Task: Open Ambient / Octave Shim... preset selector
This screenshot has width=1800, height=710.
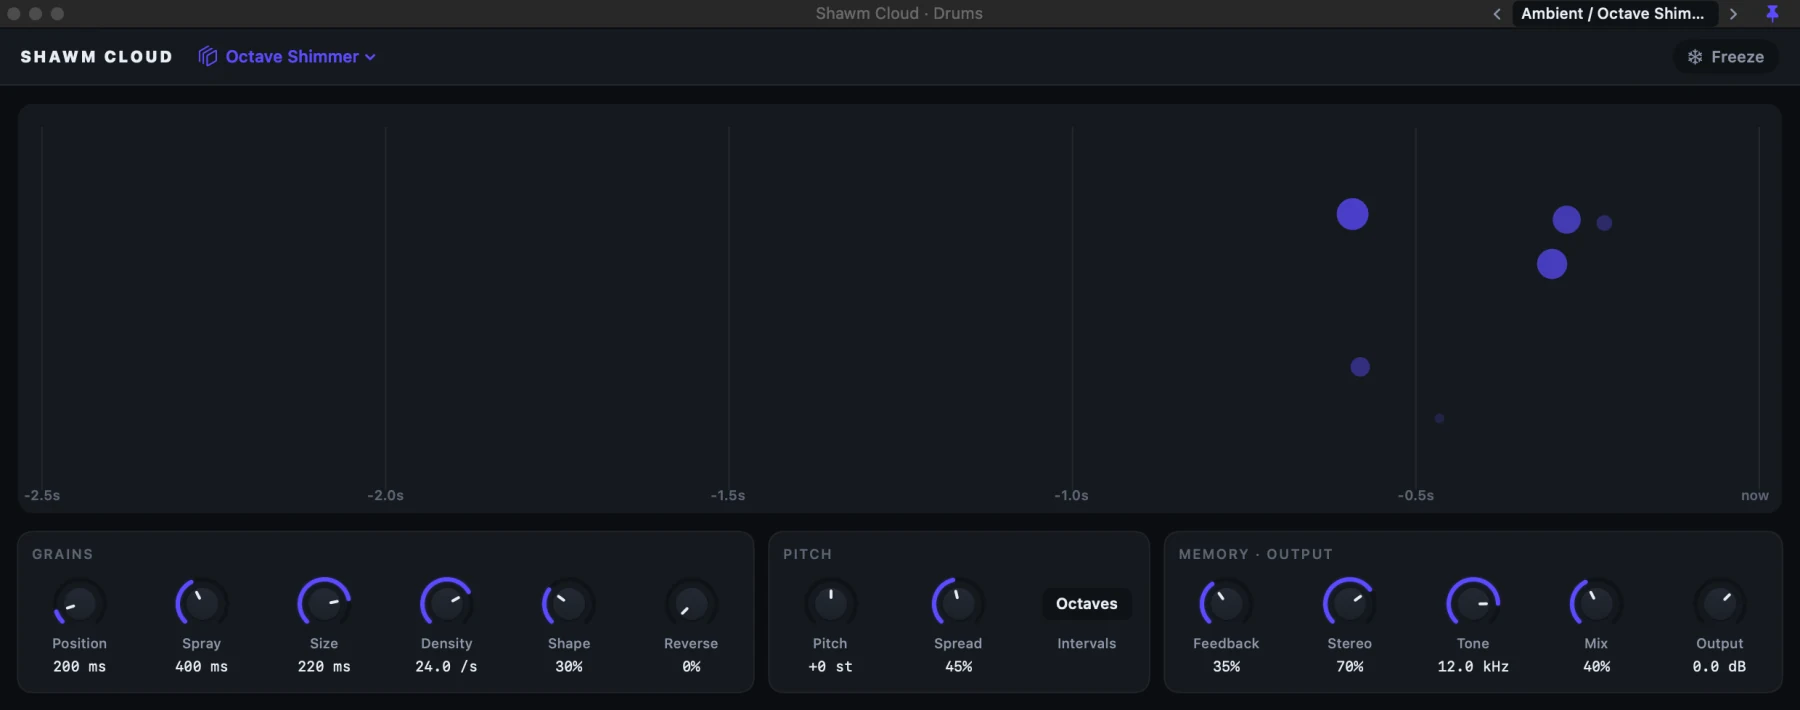Action: click(x=1614, y=14)
